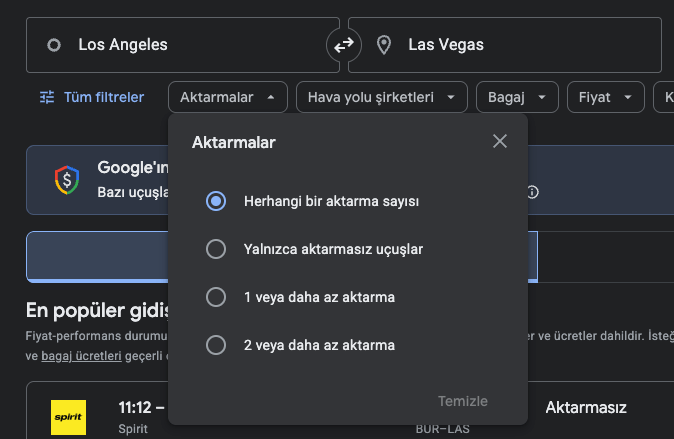Image resolution: width=674 pixels, height=439 pixels.
Task: Click the Tüm filtreler sliders icon
Action: tap(47, 97)
